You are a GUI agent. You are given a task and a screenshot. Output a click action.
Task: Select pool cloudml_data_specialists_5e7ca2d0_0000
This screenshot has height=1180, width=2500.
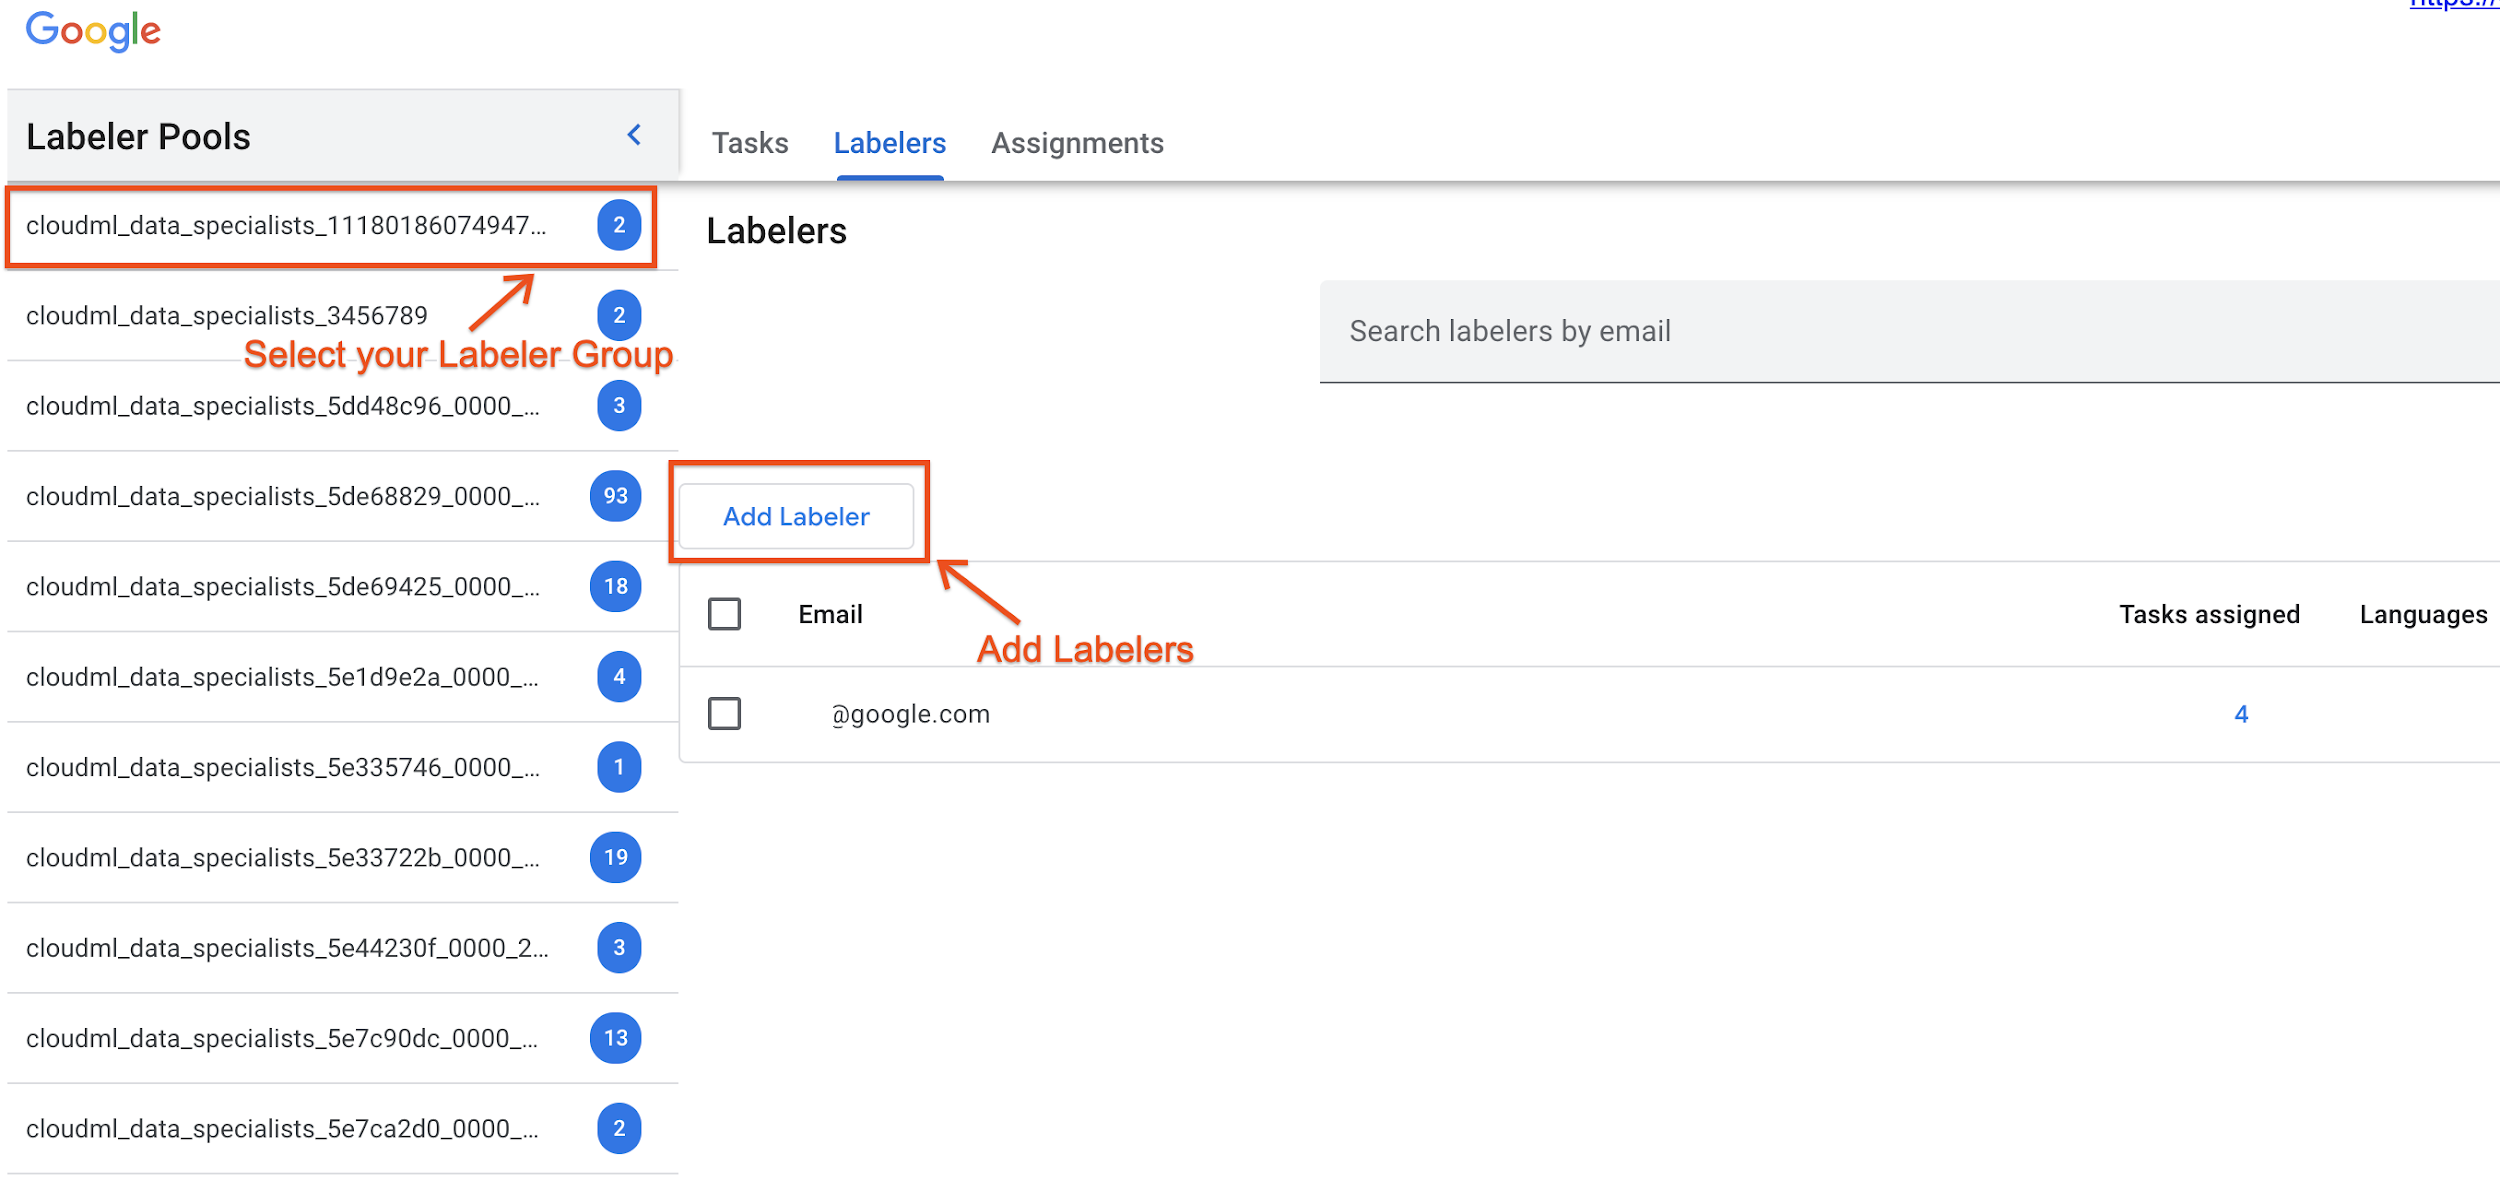click(x=283, y=1129)
